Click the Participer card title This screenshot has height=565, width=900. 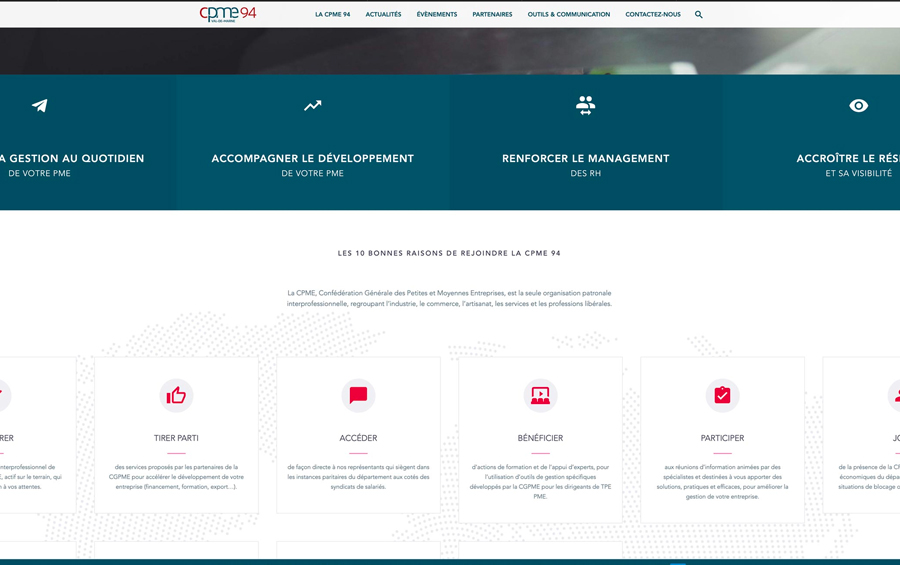point(722,438)
